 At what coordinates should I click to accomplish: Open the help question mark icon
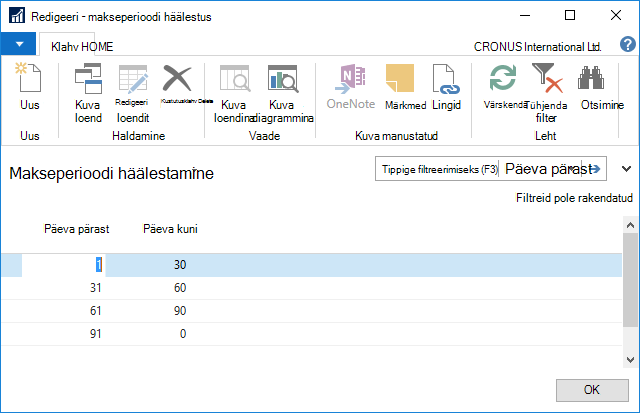628,44
